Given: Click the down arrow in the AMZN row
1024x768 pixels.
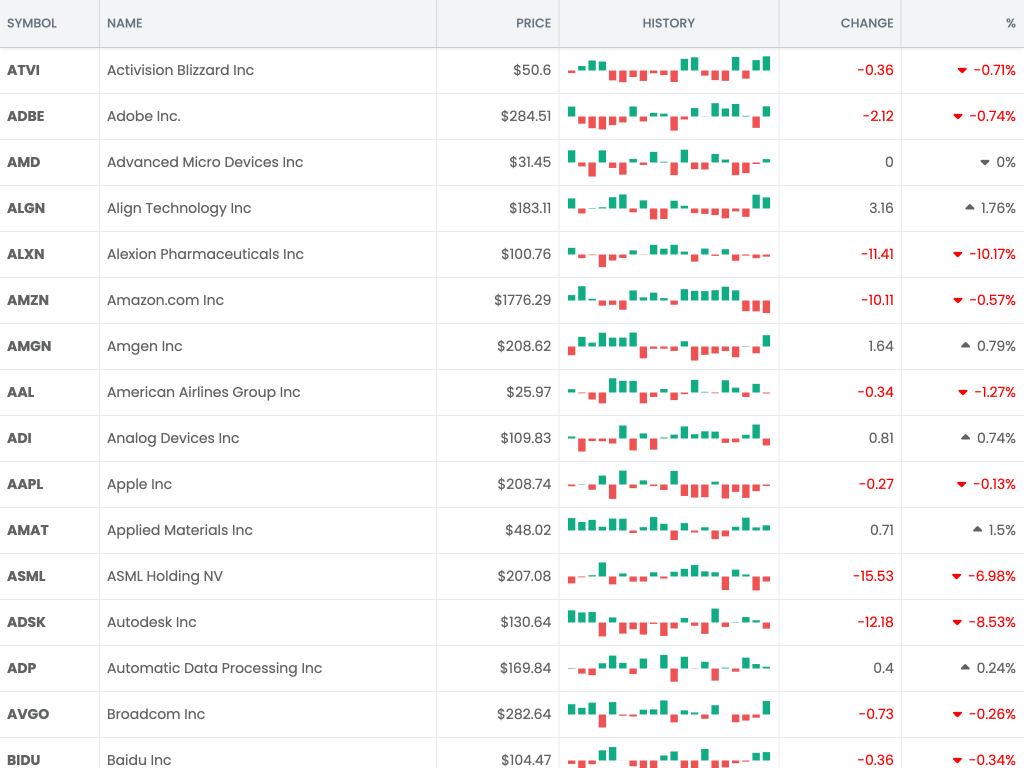Looking at the screenshot, I should click(958, 301).
